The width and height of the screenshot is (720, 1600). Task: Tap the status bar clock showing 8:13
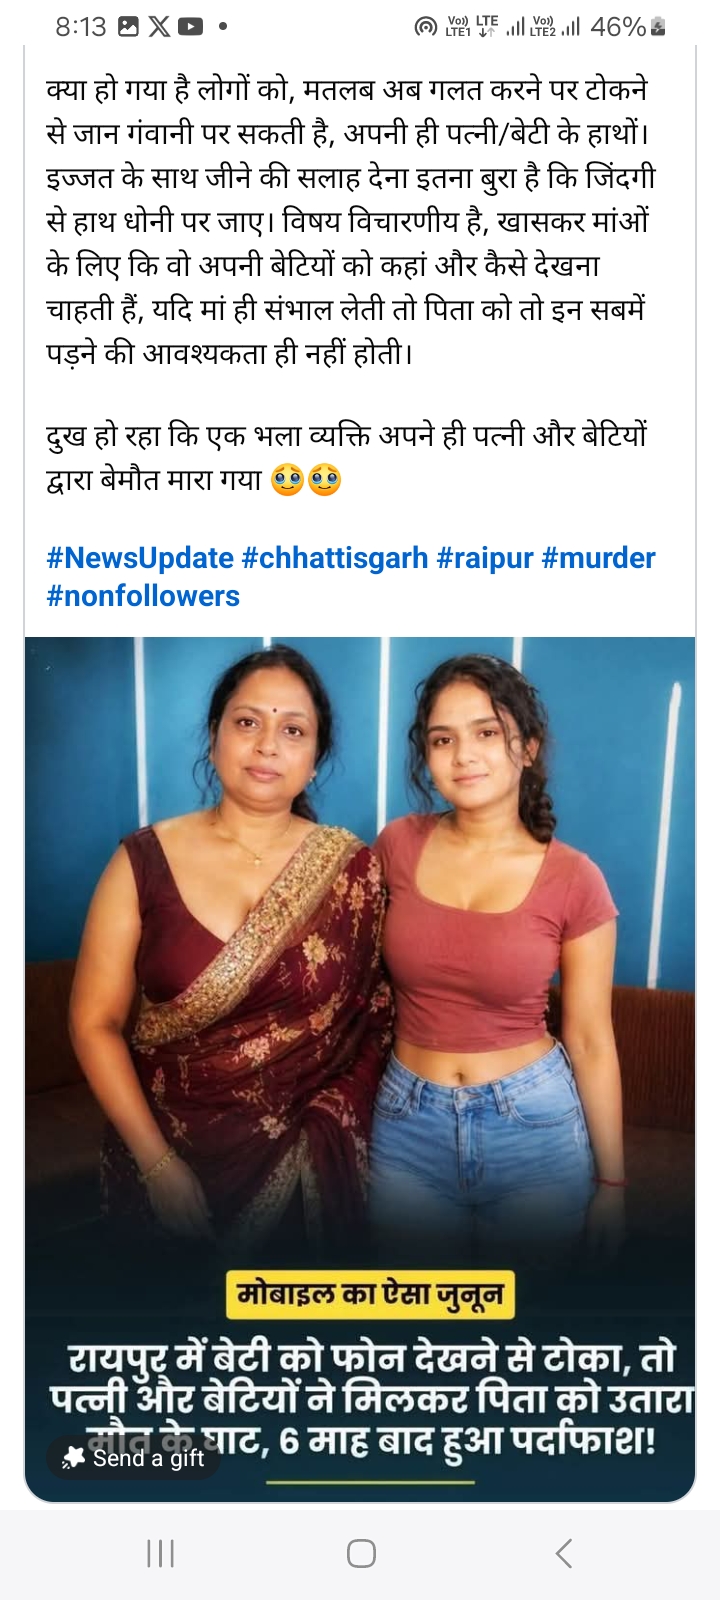(81, 27)
